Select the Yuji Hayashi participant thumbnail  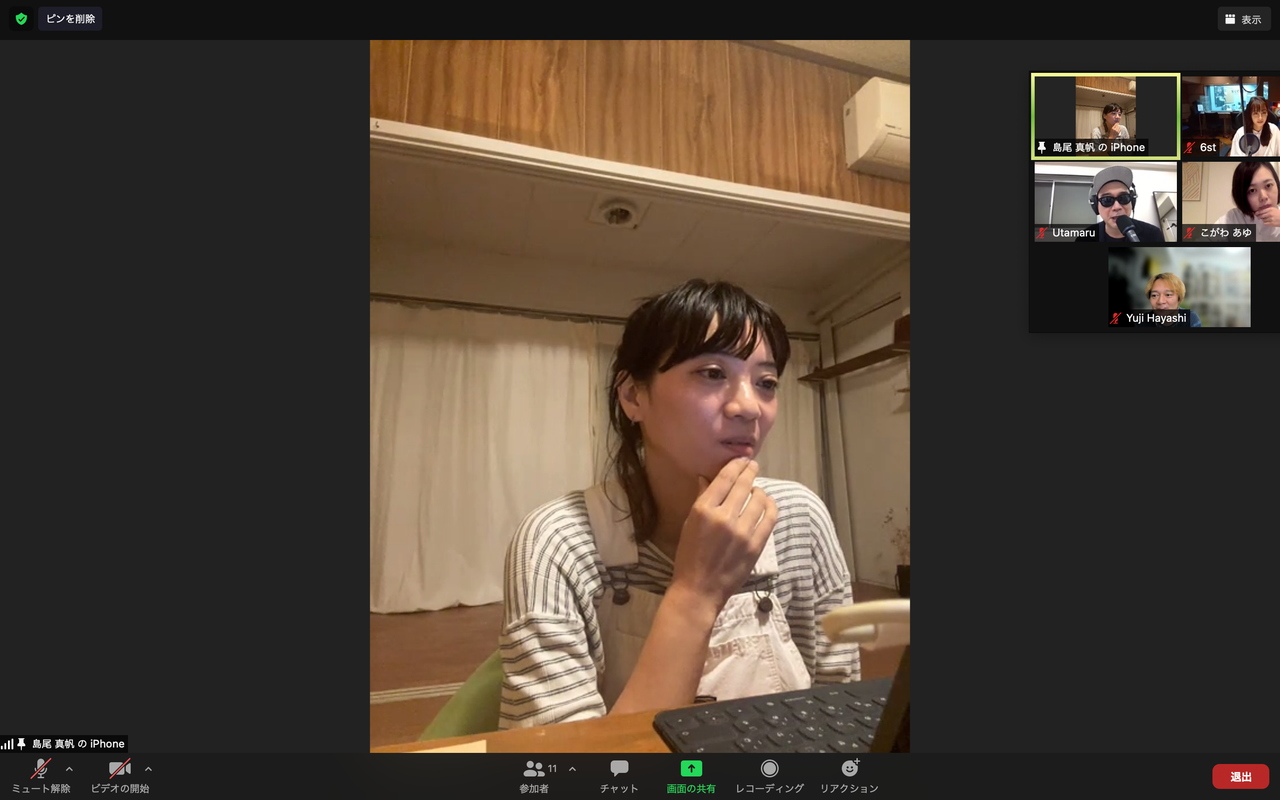coord(1179,287)
